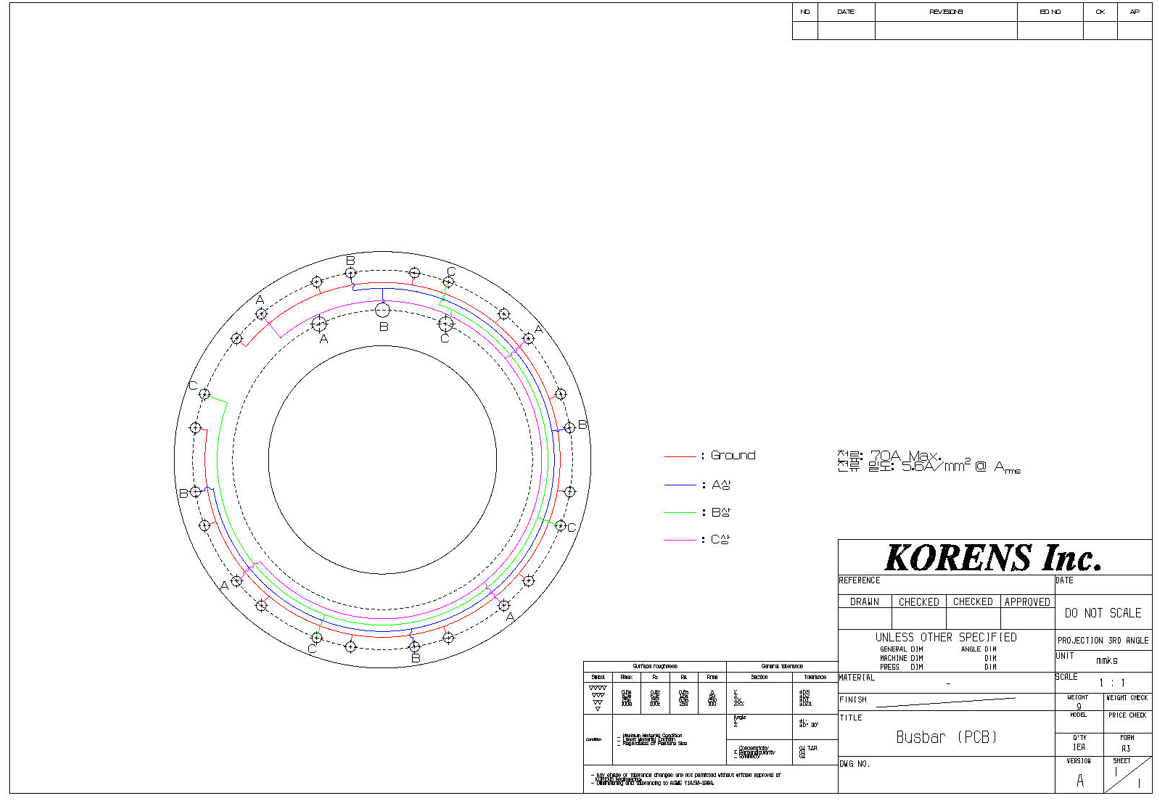Pick the bottommost outer terminal hole labeled B

[x=415, y=646]
